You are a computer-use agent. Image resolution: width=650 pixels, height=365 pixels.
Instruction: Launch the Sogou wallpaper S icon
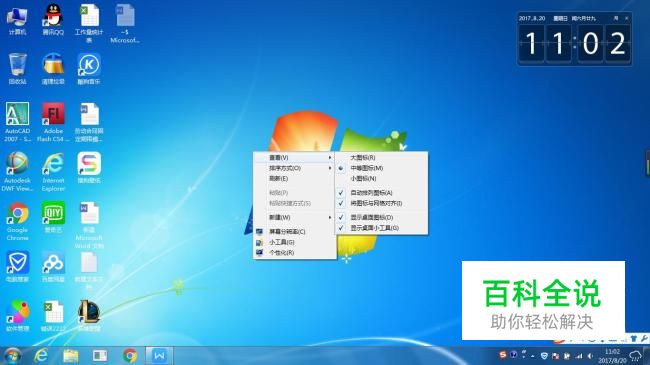tap(89, 168)
